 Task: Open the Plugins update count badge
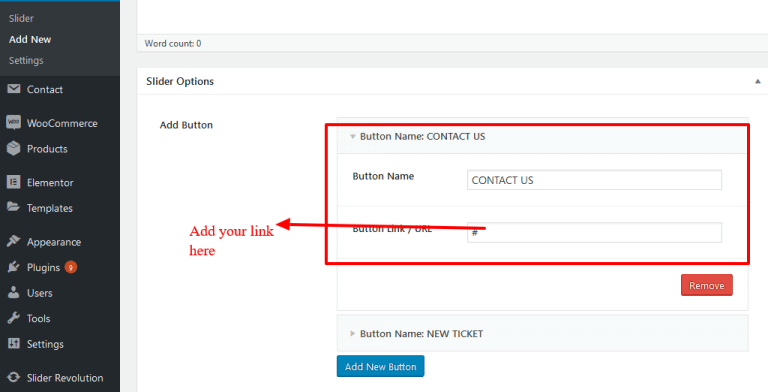(x=71, y=267)
